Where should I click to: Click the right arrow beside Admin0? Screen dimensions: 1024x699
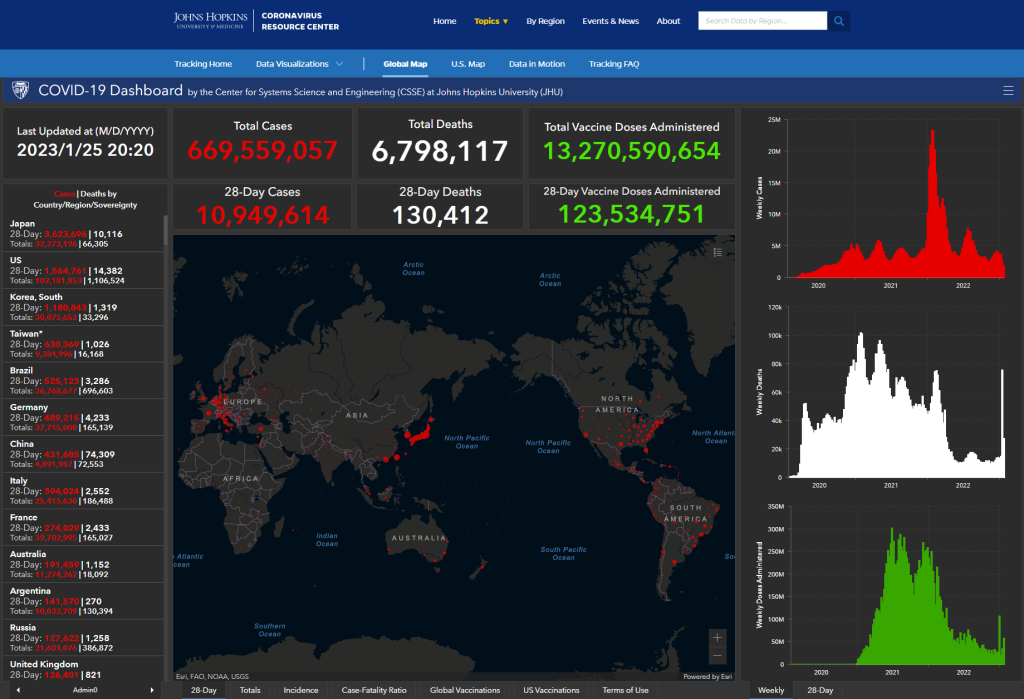(153, 690)
